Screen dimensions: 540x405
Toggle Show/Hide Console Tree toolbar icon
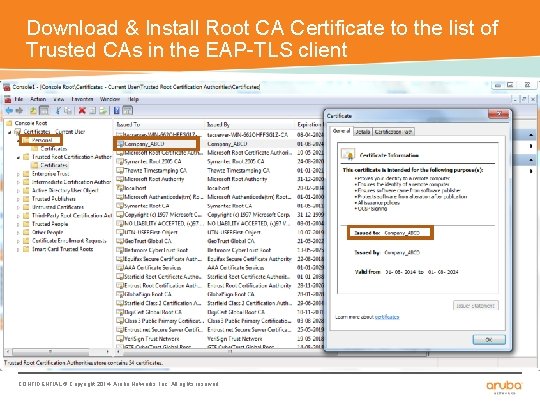44,111
